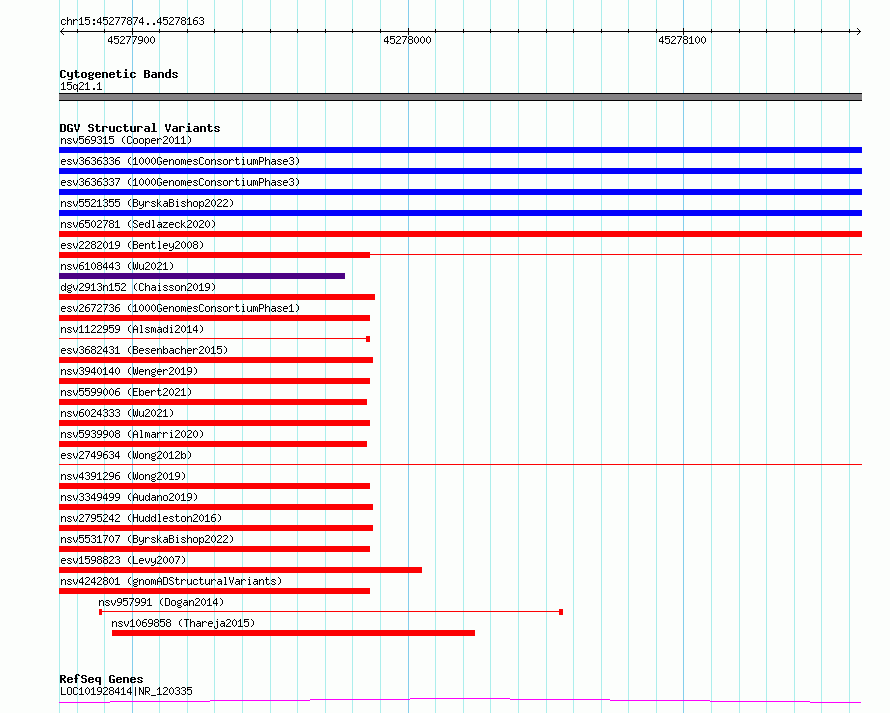Viewport: 890px width, 713px height.
Task: Click the esv3682431 (Besenbacher2015) label
Action: 144,350
